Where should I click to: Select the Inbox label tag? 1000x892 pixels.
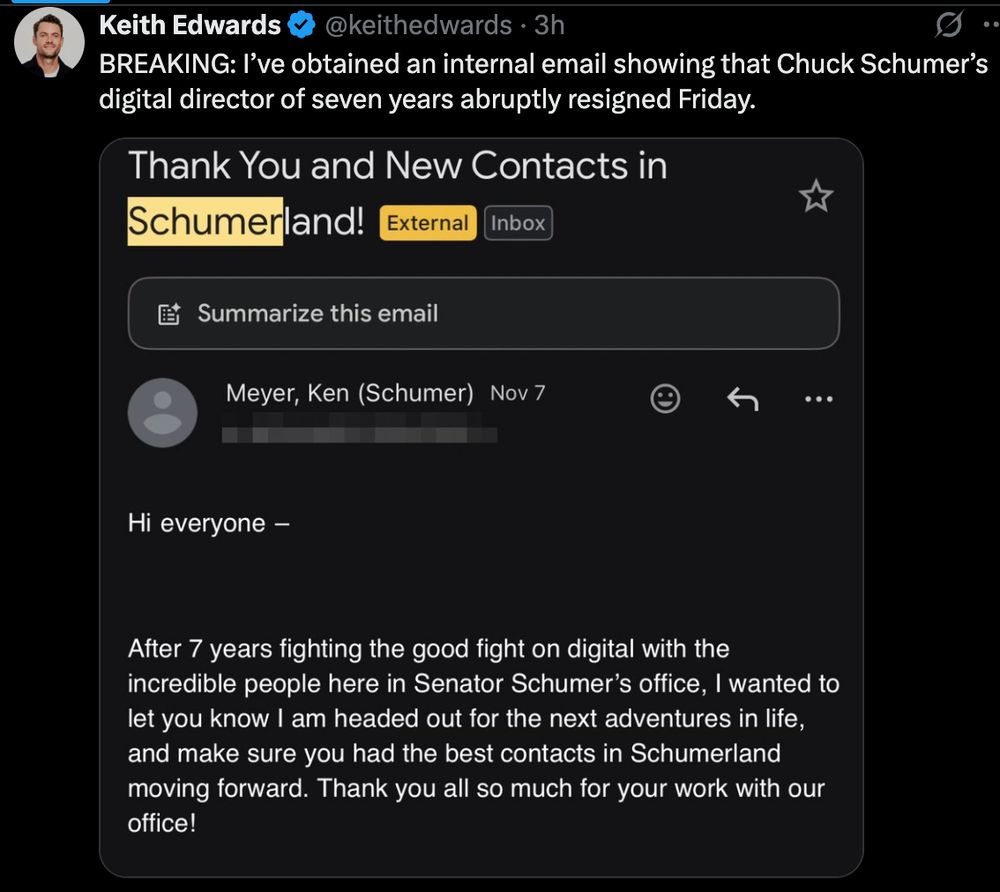(518, 223)
